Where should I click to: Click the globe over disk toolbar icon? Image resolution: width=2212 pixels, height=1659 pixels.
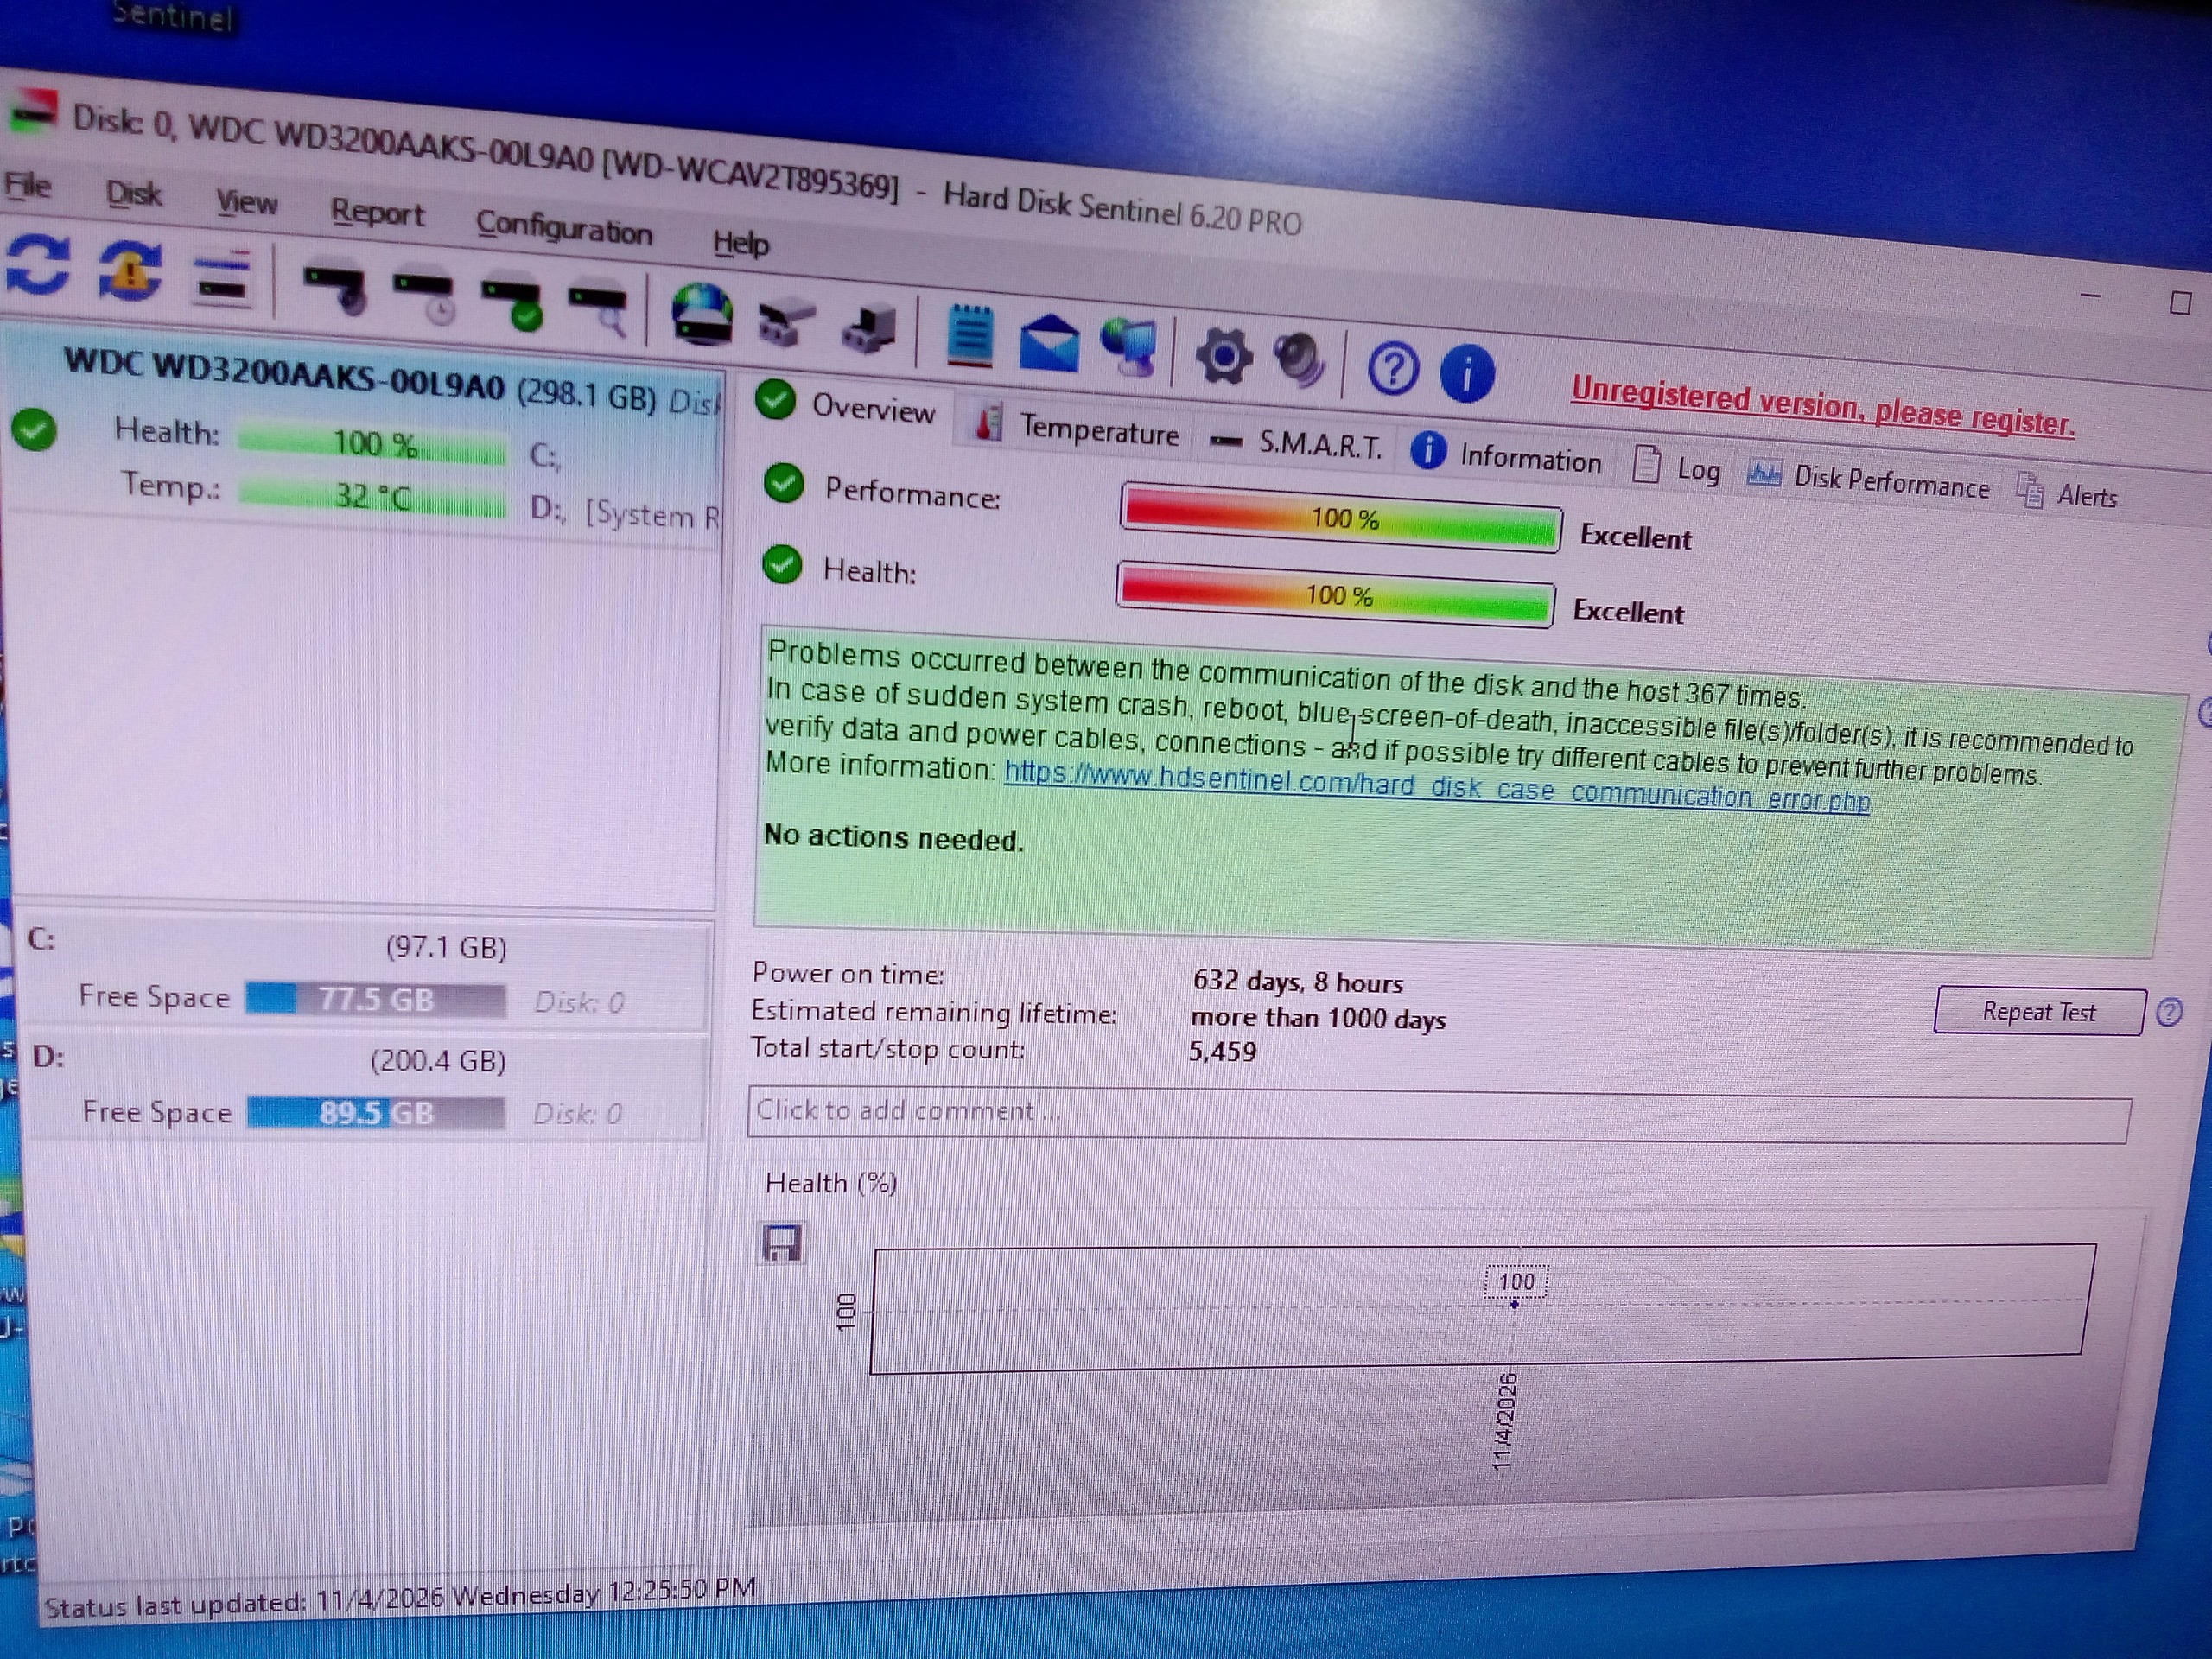pyautogui.click(x=701, y=315)
